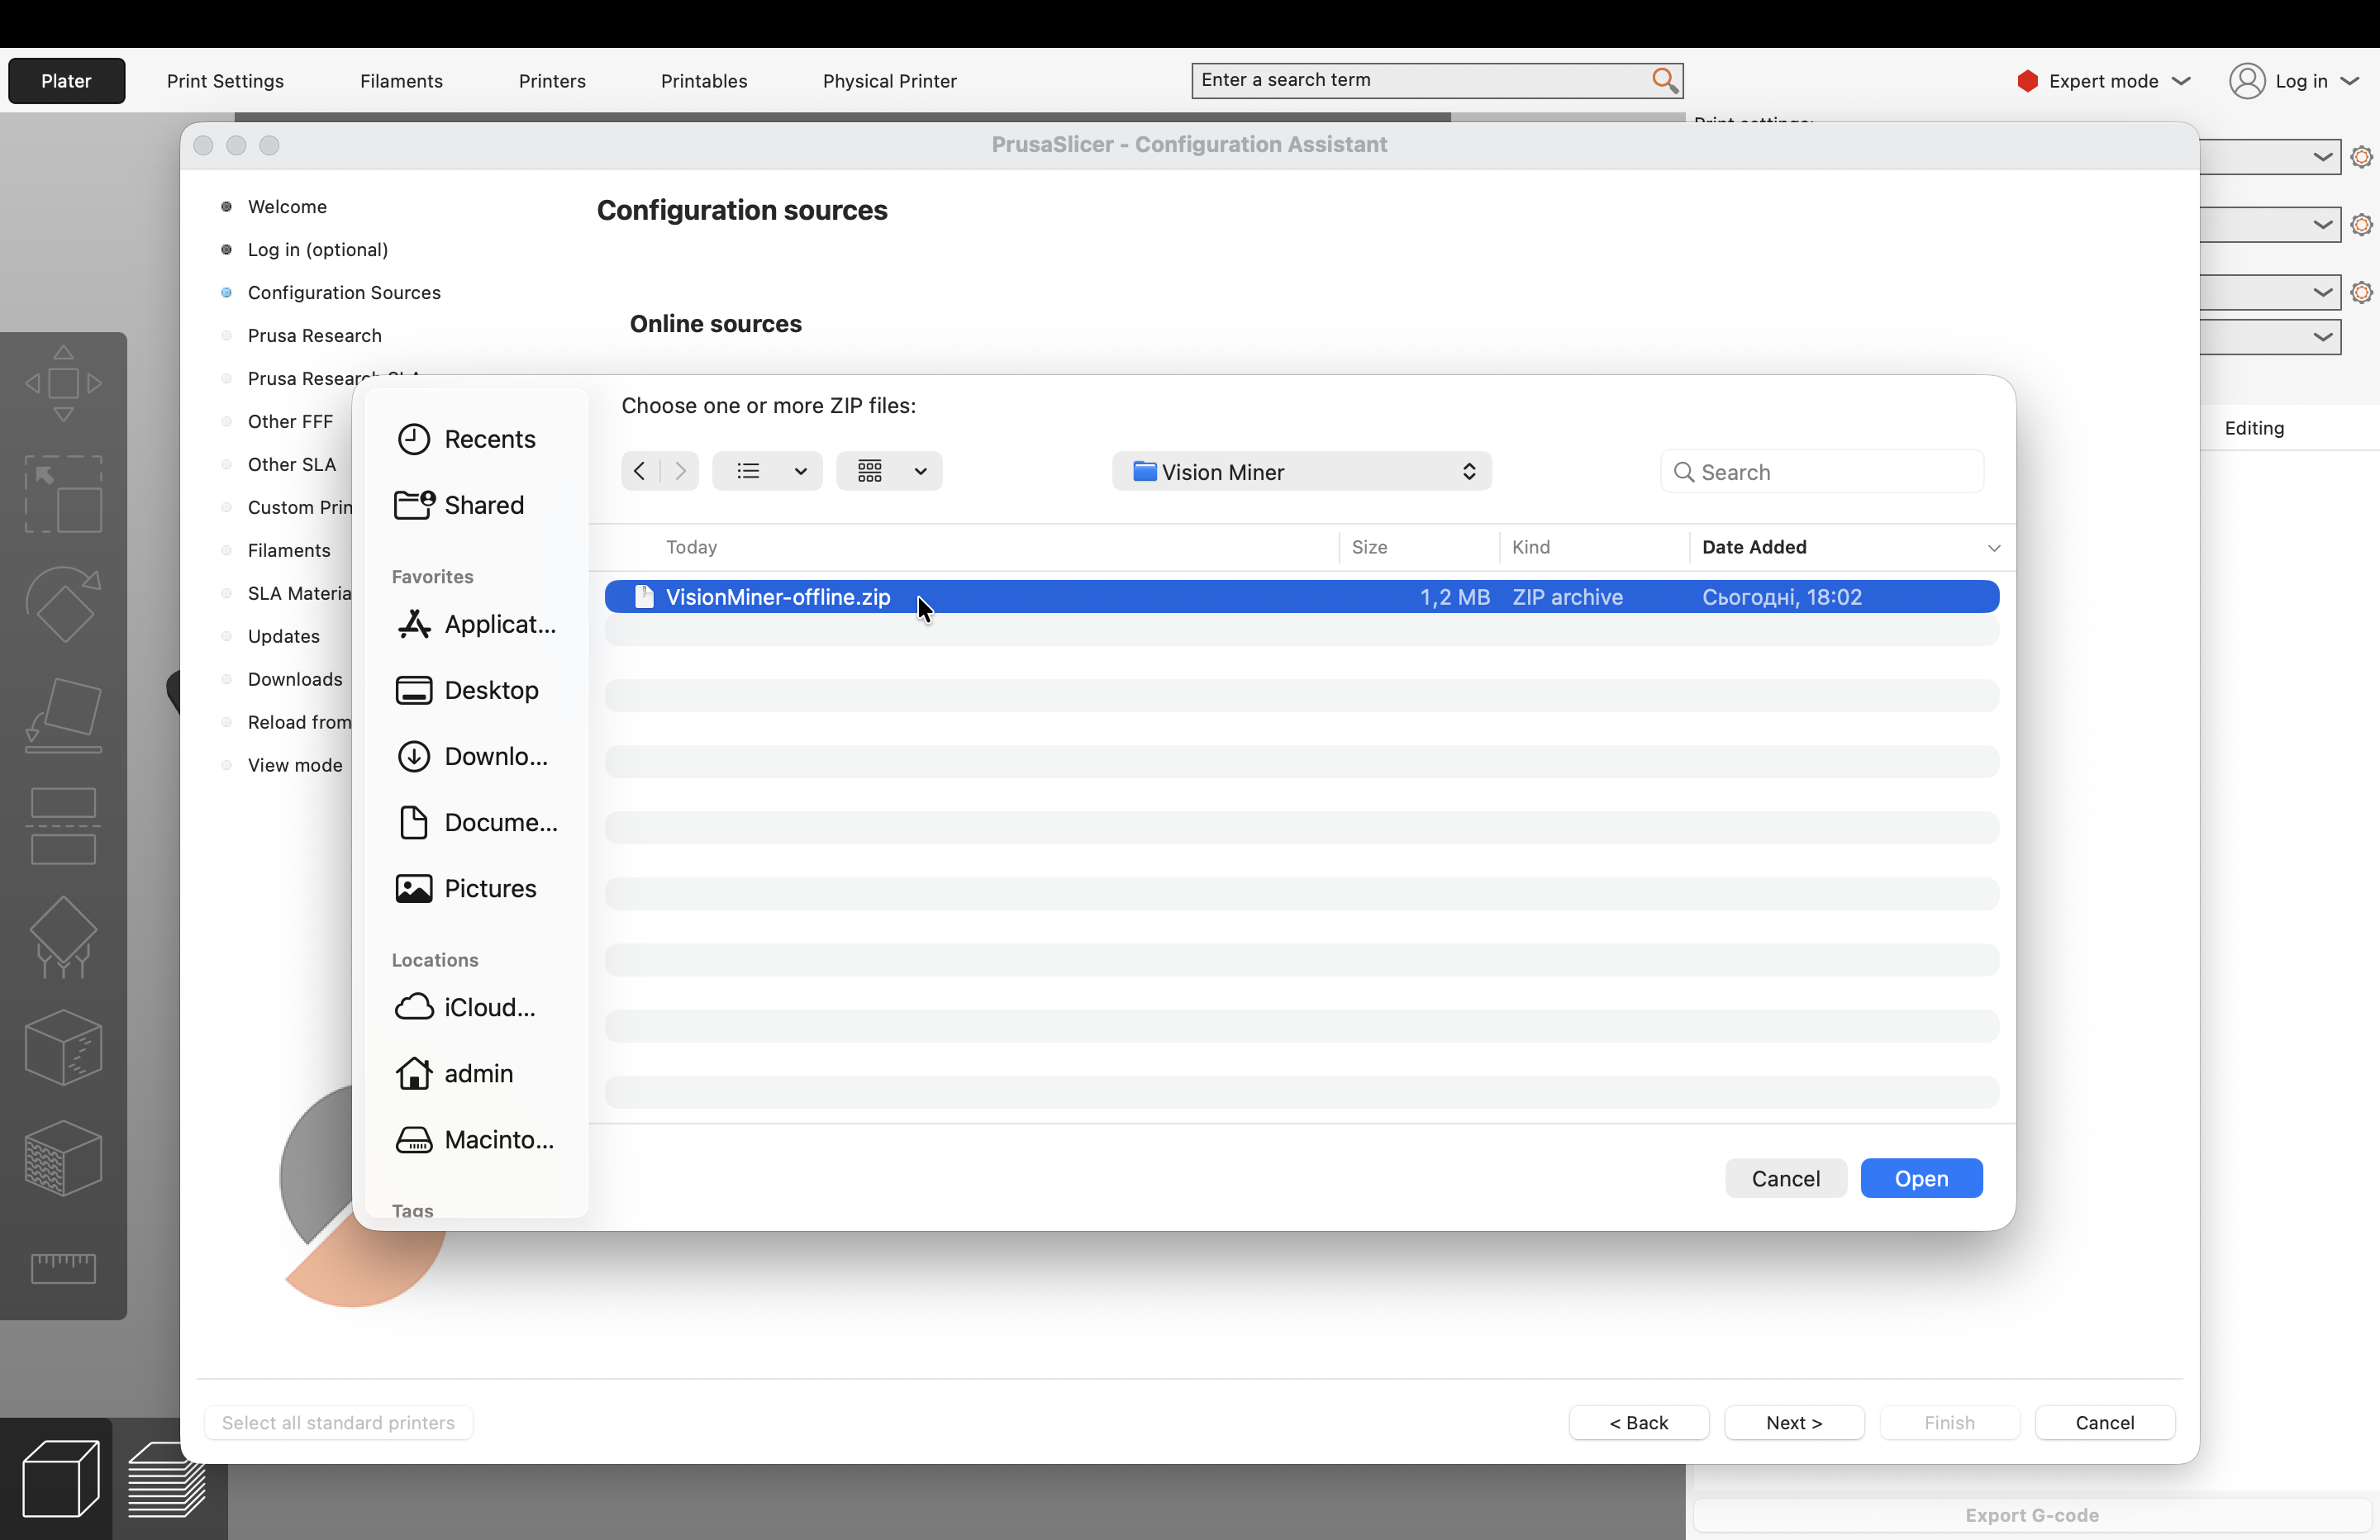Open list view options dropdown
Screen dimensions: 2380x1540
(768, 471)
